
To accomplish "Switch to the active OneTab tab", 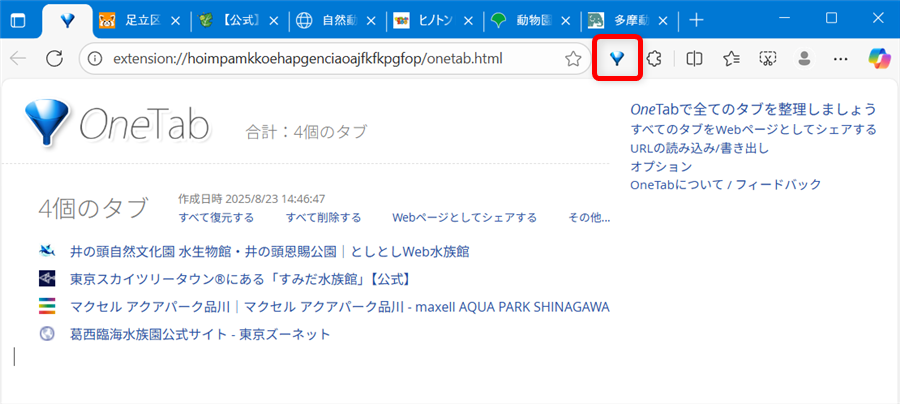I will (68, 21).
